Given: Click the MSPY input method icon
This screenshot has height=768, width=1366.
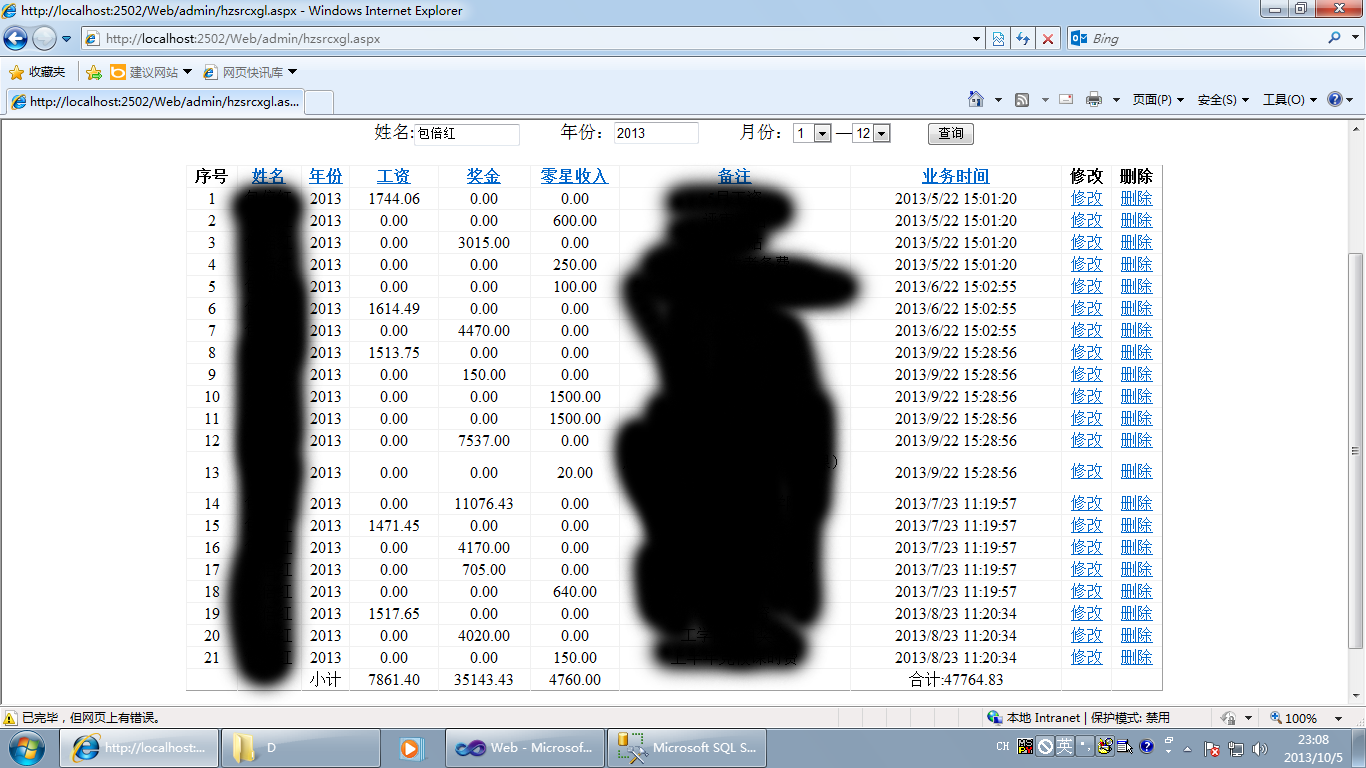Looking at the screenshot, I should coord(1025,747).
